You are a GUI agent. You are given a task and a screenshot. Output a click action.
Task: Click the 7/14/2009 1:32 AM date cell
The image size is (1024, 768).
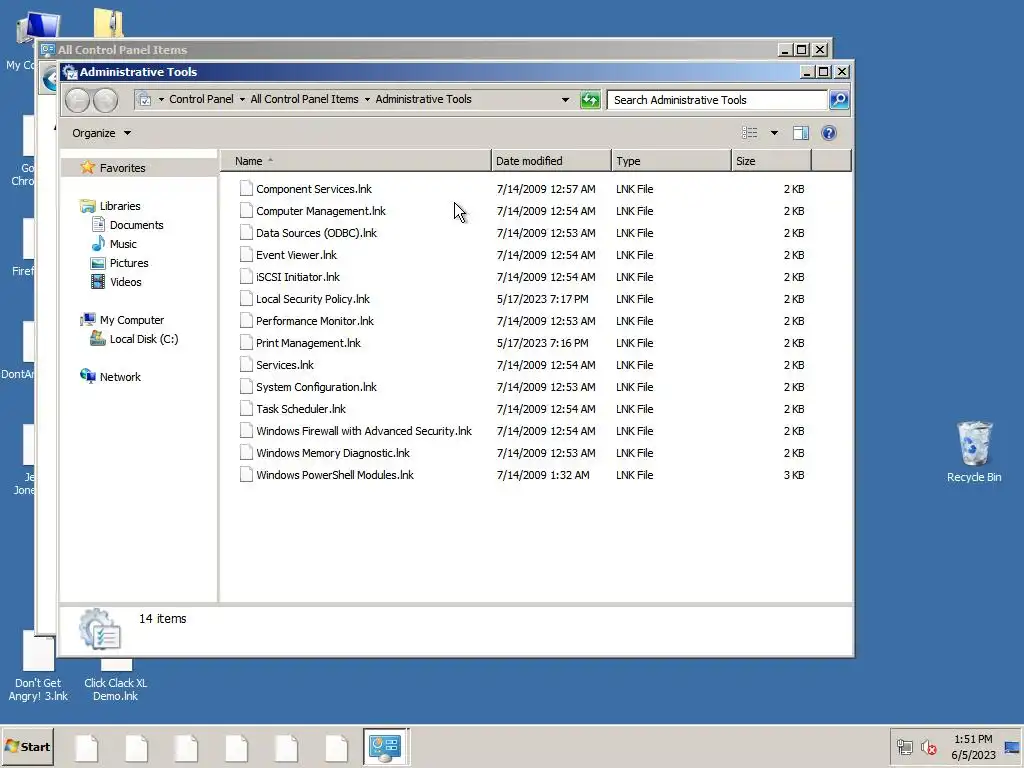543,475
